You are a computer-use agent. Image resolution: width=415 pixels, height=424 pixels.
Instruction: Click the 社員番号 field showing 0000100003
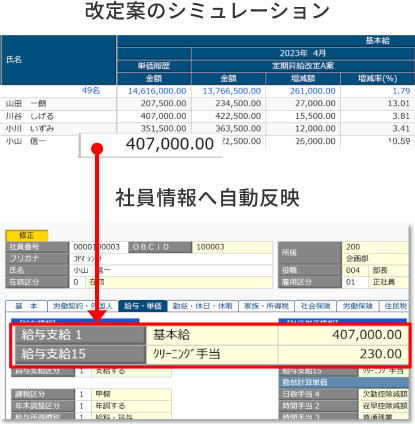[98, 247]
